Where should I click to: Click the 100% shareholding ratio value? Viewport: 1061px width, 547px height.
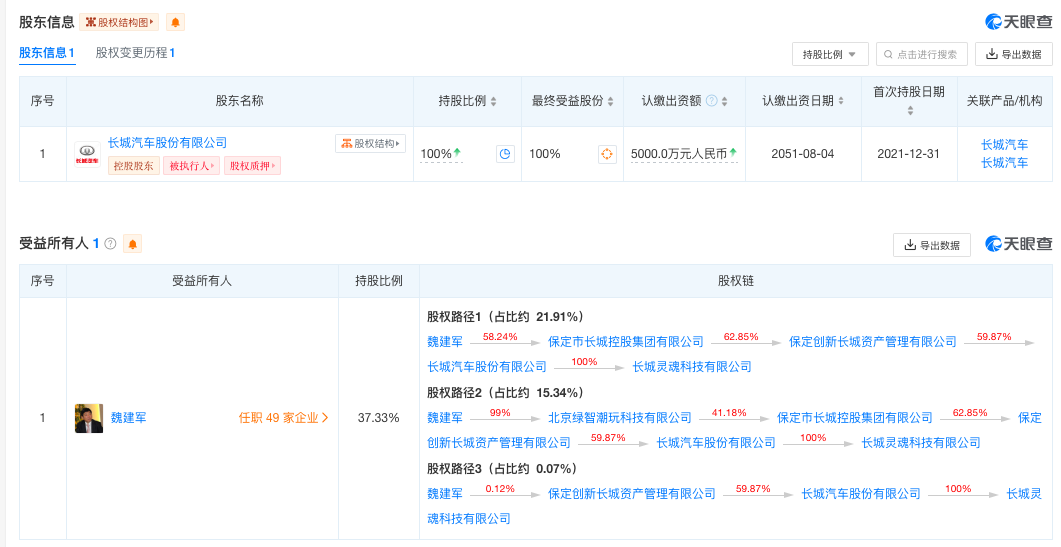coord(436,154)
